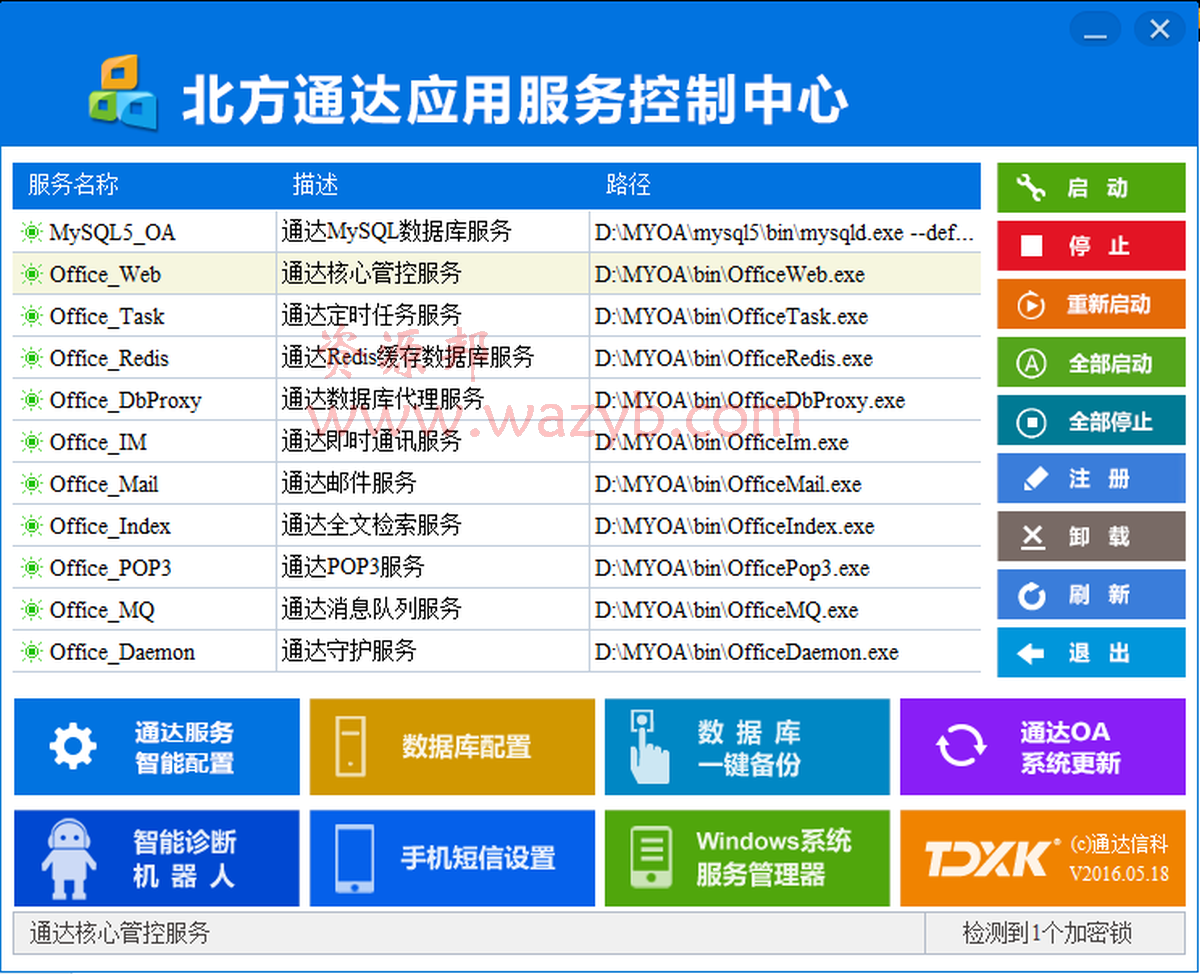1200x974 pixels.
Task: Stop the selected service with 停止
Action: click(1091, 246)
